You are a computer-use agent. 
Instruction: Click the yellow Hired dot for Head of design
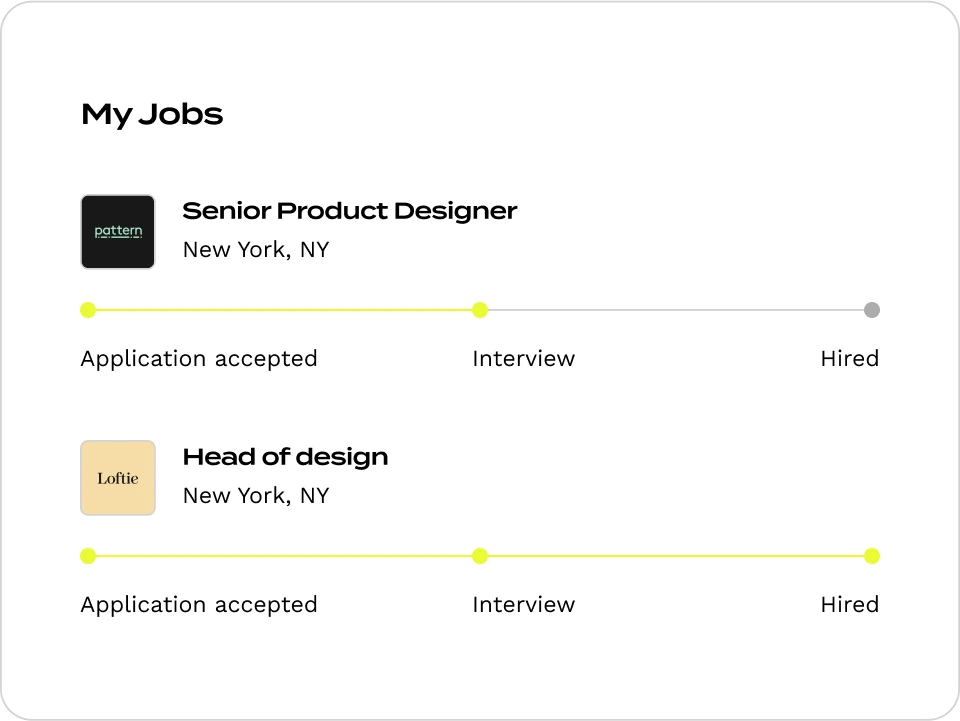(x=872, y=556)
